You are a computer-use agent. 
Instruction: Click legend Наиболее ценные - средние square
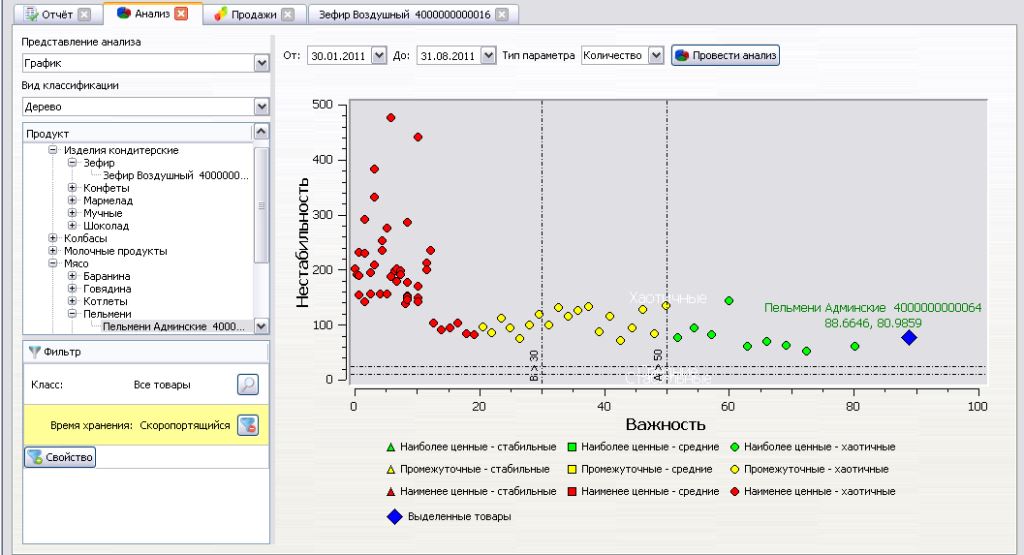coord(571,447)
